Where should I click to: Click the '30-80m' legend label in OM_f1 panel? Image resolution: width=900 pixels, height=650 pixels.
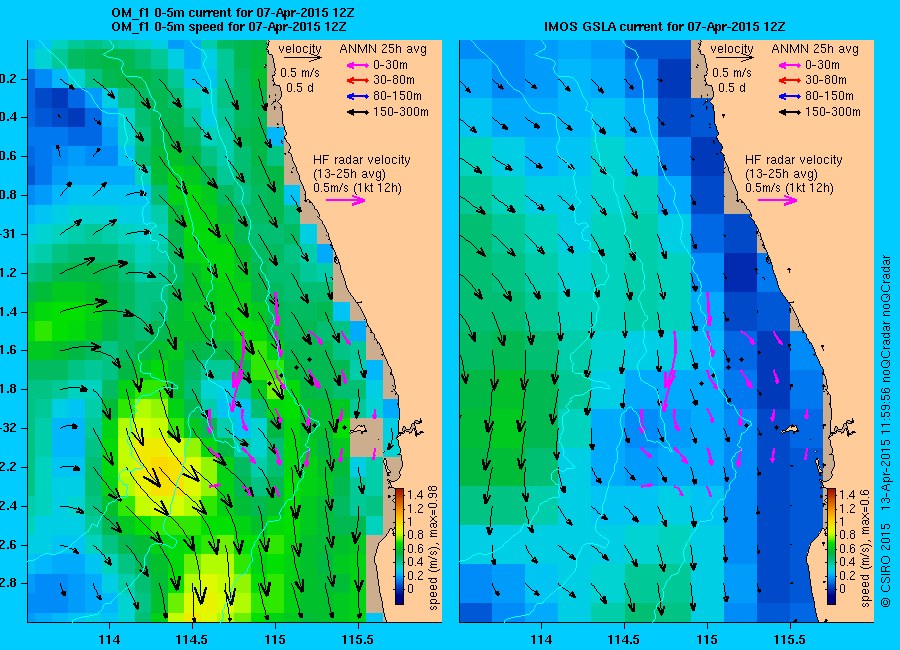point(394,80)
